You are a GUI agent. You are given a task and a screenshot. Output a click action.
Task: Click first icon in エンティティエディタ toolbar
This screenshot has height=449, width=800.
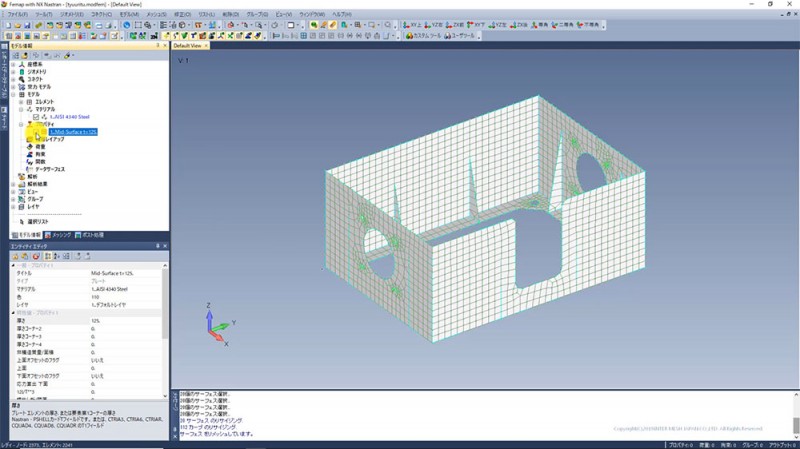point(15,256)
